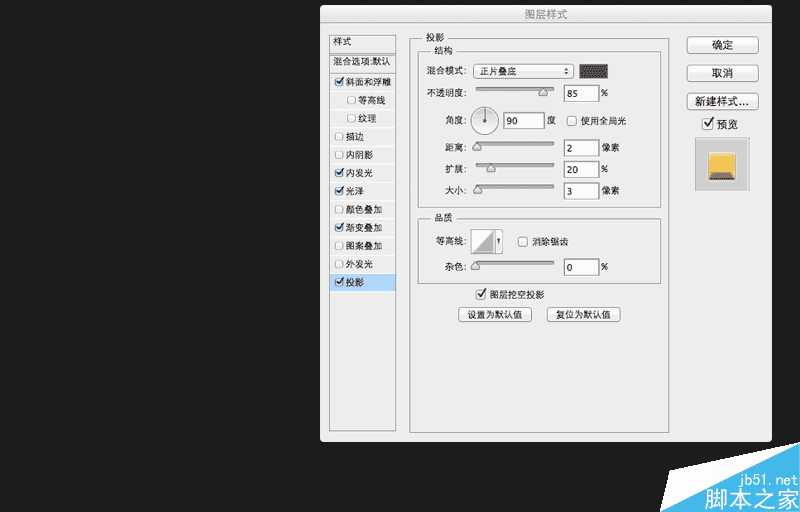Enable the 外发光 outer glow checkbox
The width and height of the screenshot is (800, 512).
[340, 264]
